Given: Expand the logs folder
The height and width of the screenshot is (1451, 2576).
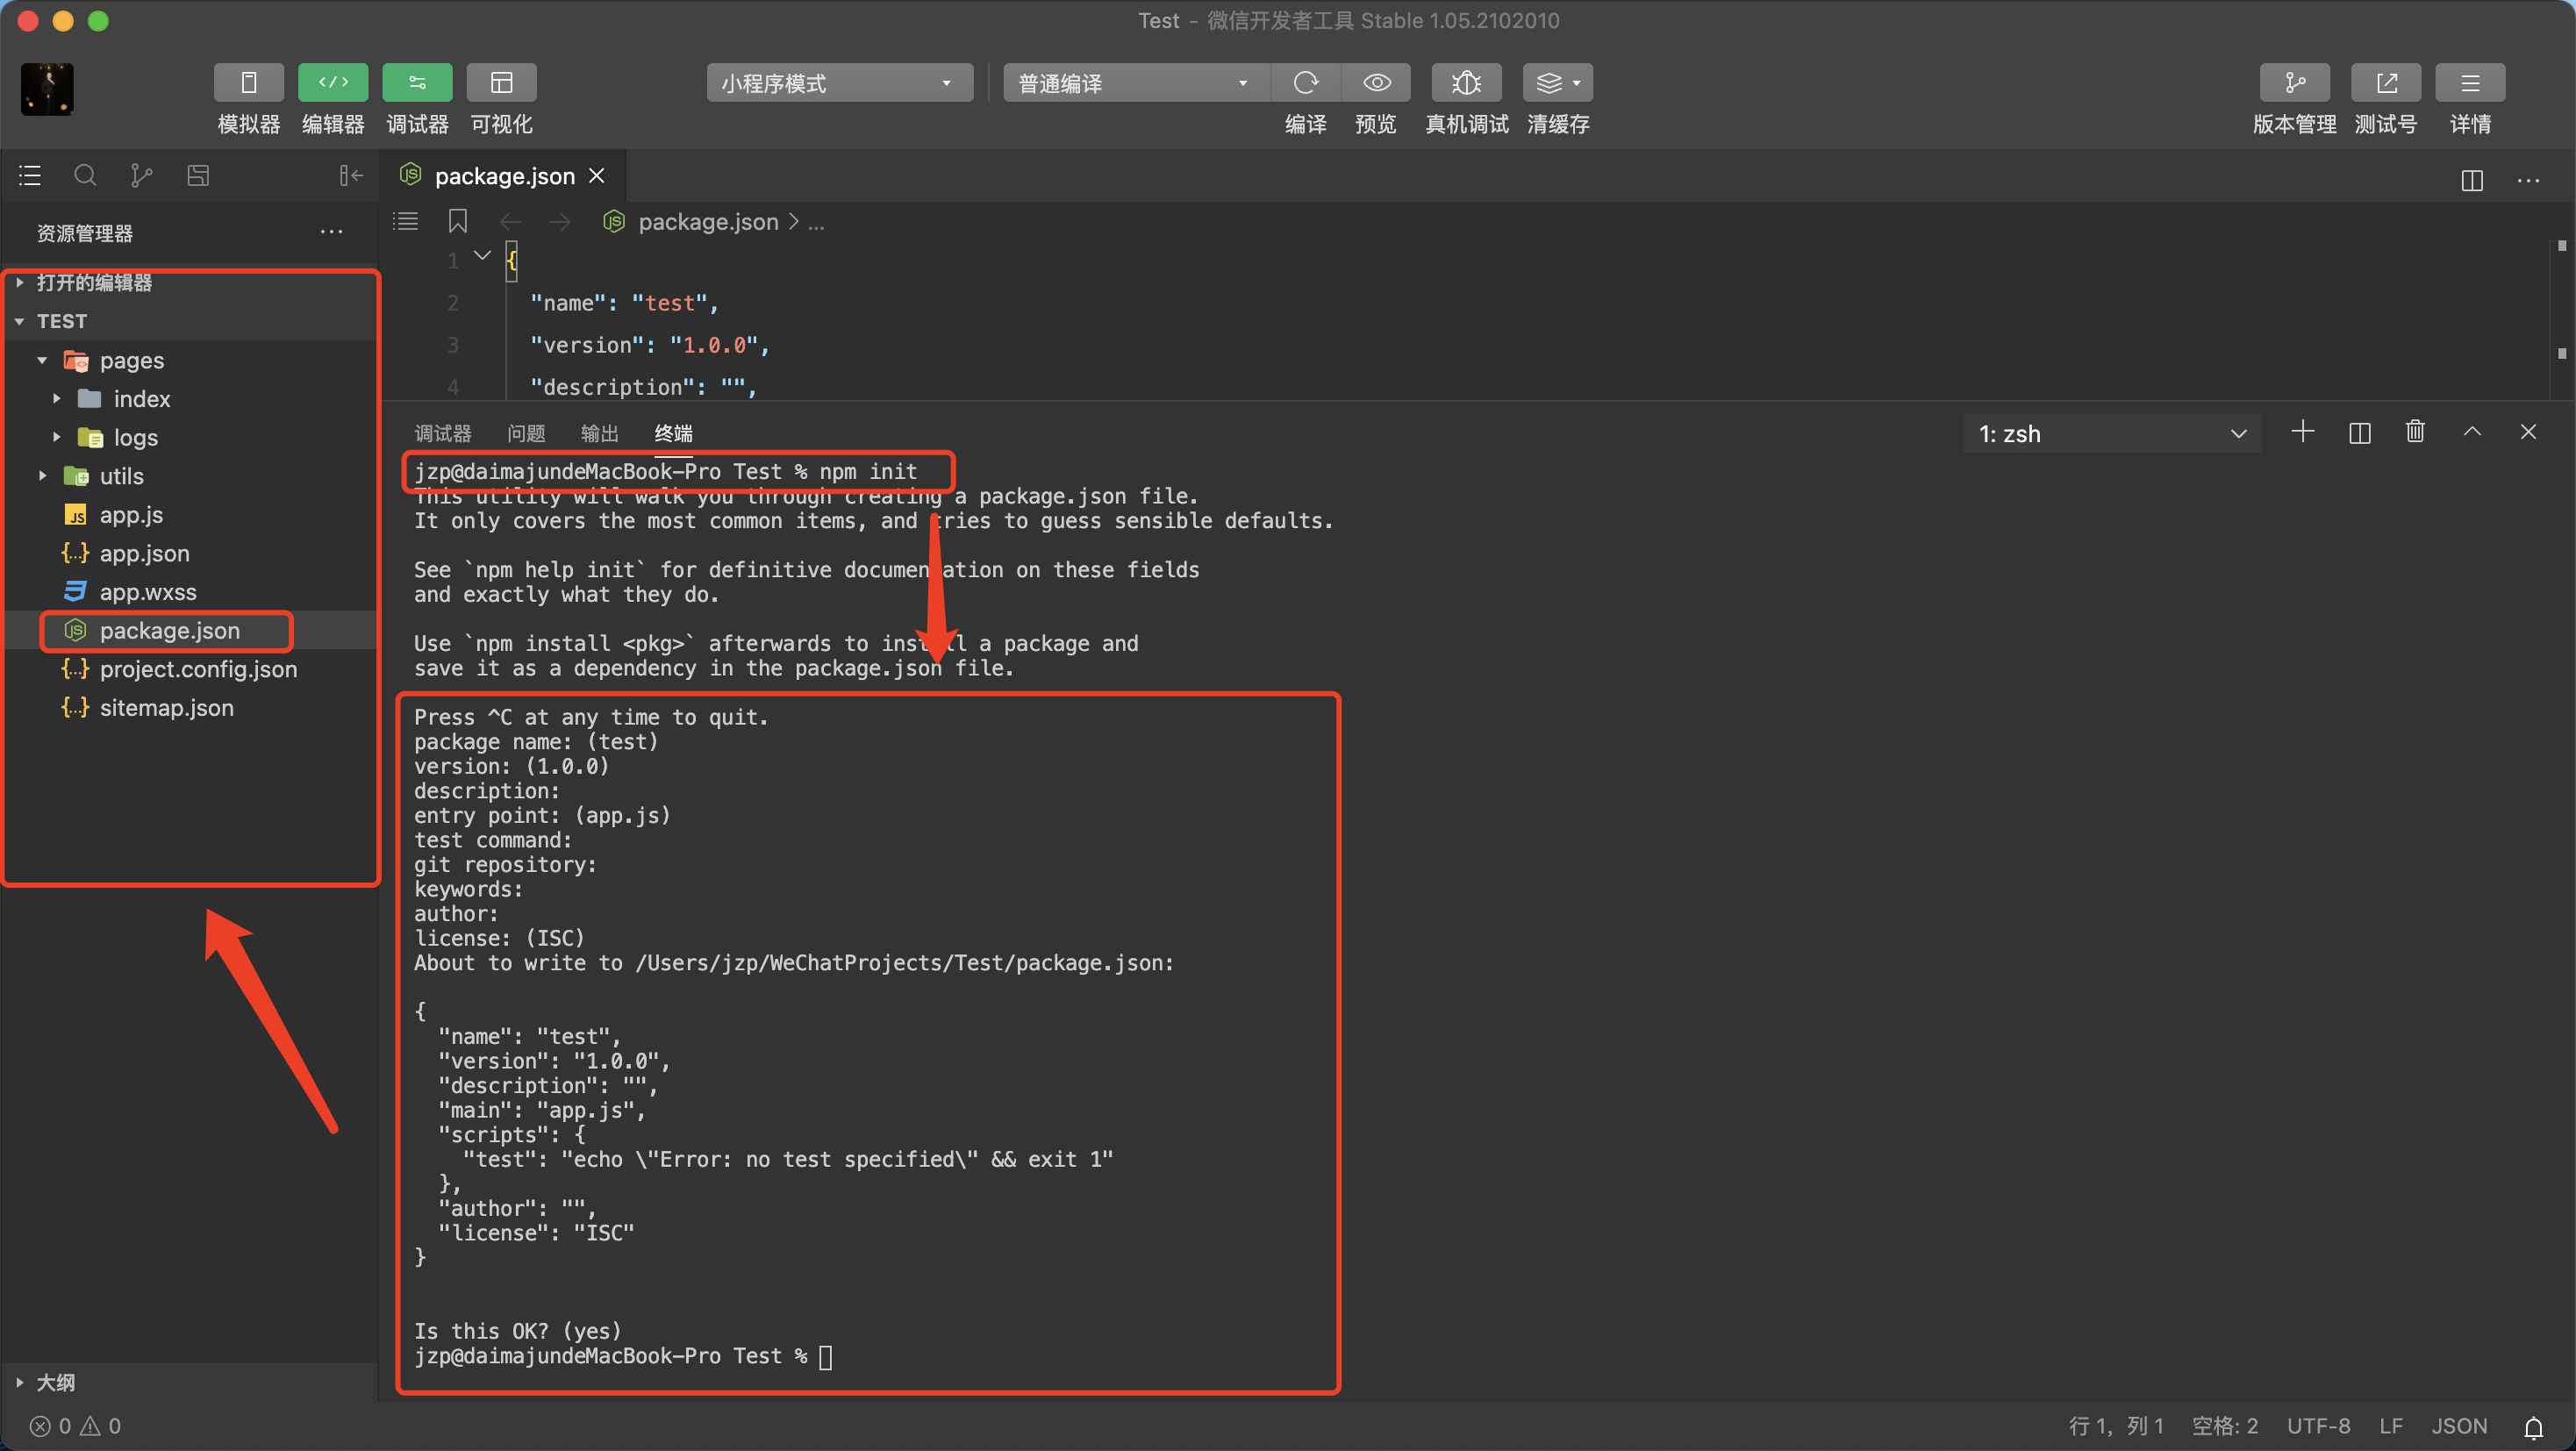Looking at the screenshot, I should 190,437.
